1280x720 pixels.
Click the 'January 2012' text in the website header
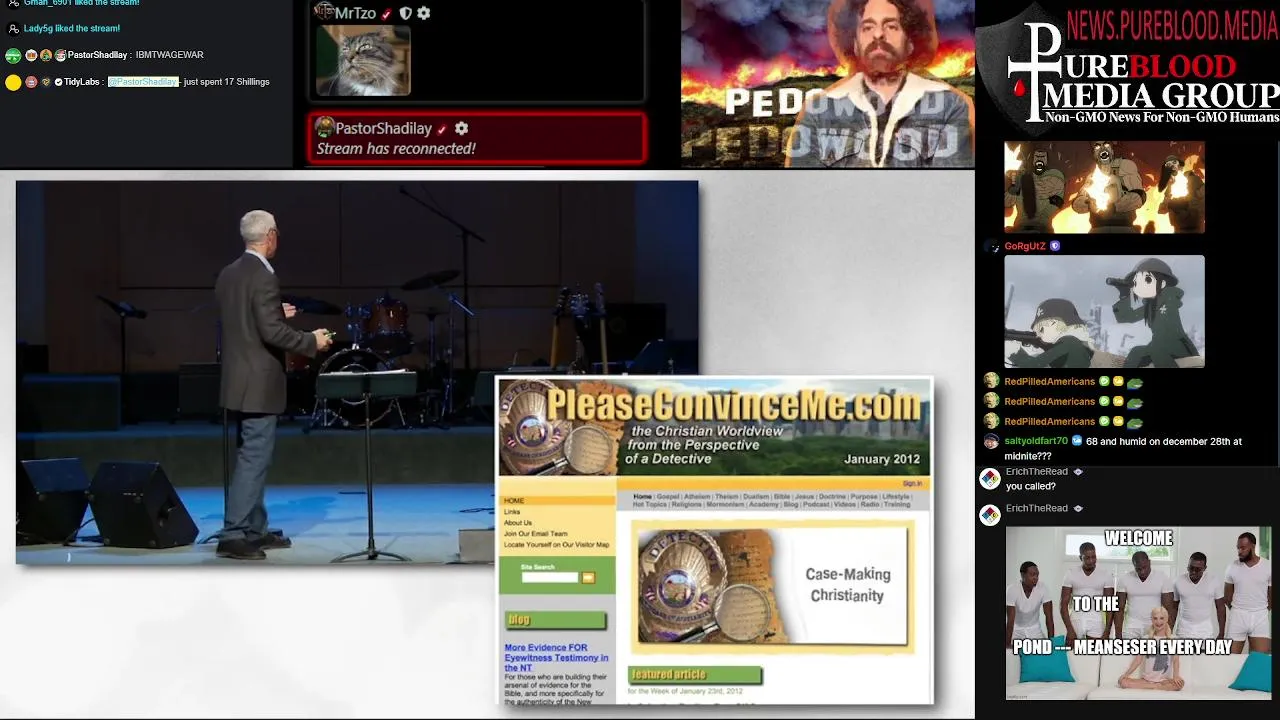click(881, 459)
